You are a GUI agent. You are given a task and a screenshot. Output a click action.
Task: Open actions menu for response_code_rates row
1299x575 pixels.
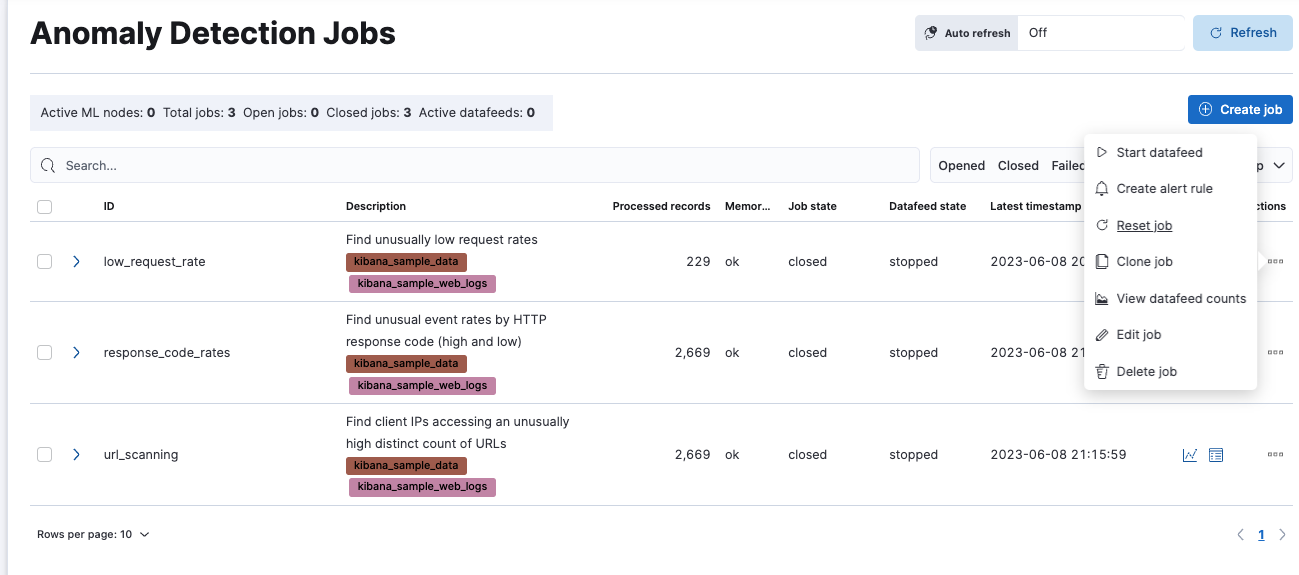click(1275, 353)
